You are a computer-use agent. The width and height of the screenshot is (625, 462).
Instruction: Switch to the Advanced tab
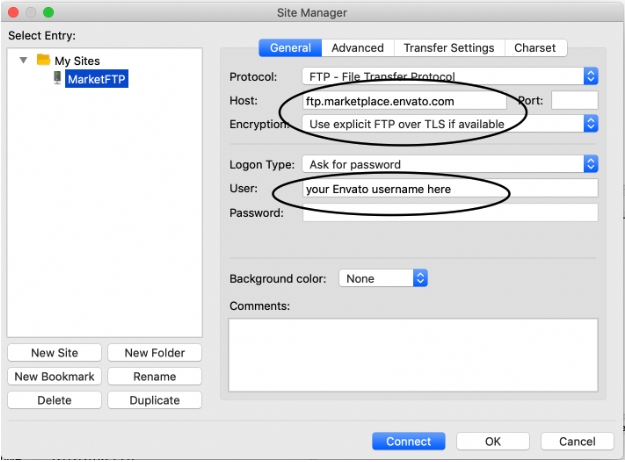357,48
